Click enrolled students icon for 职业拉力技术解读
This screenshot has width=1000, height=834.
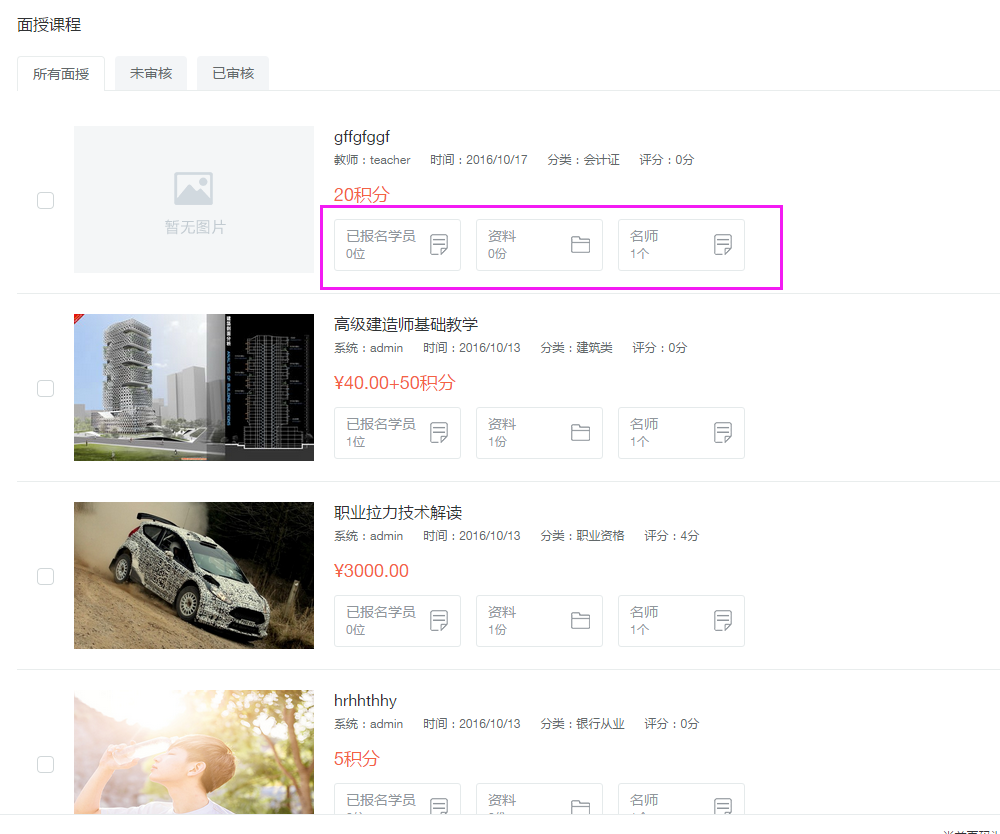(x=439, y=621)
